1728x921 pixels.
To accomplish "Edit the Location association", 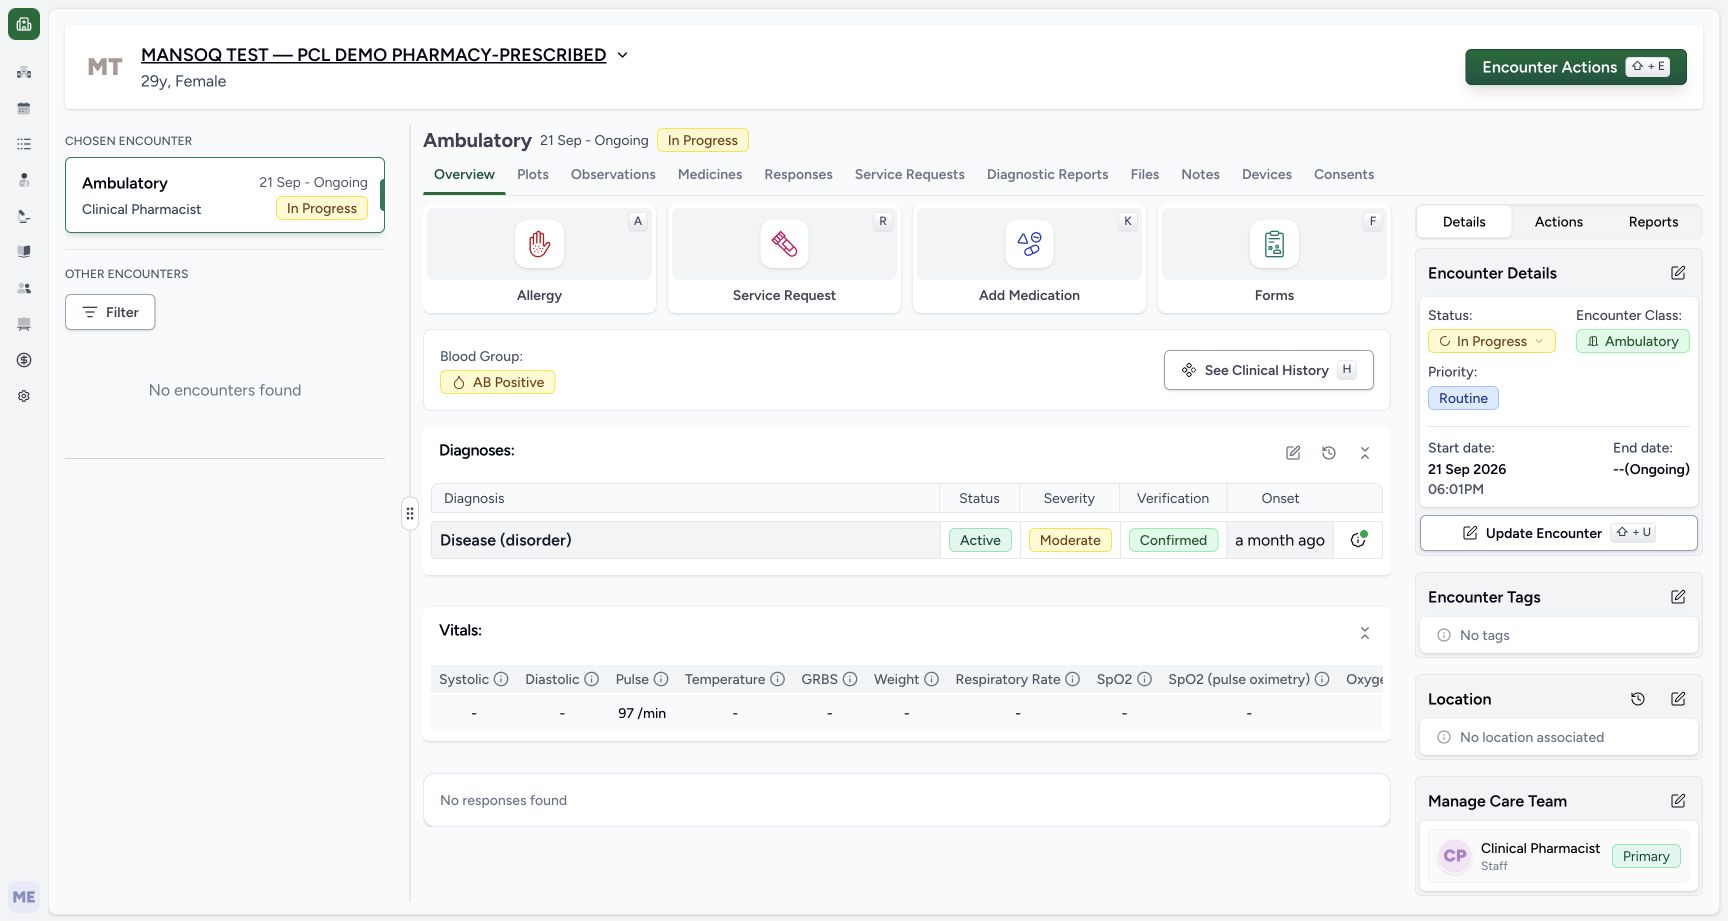I will pyautogui.click(x=1678, y=699).
